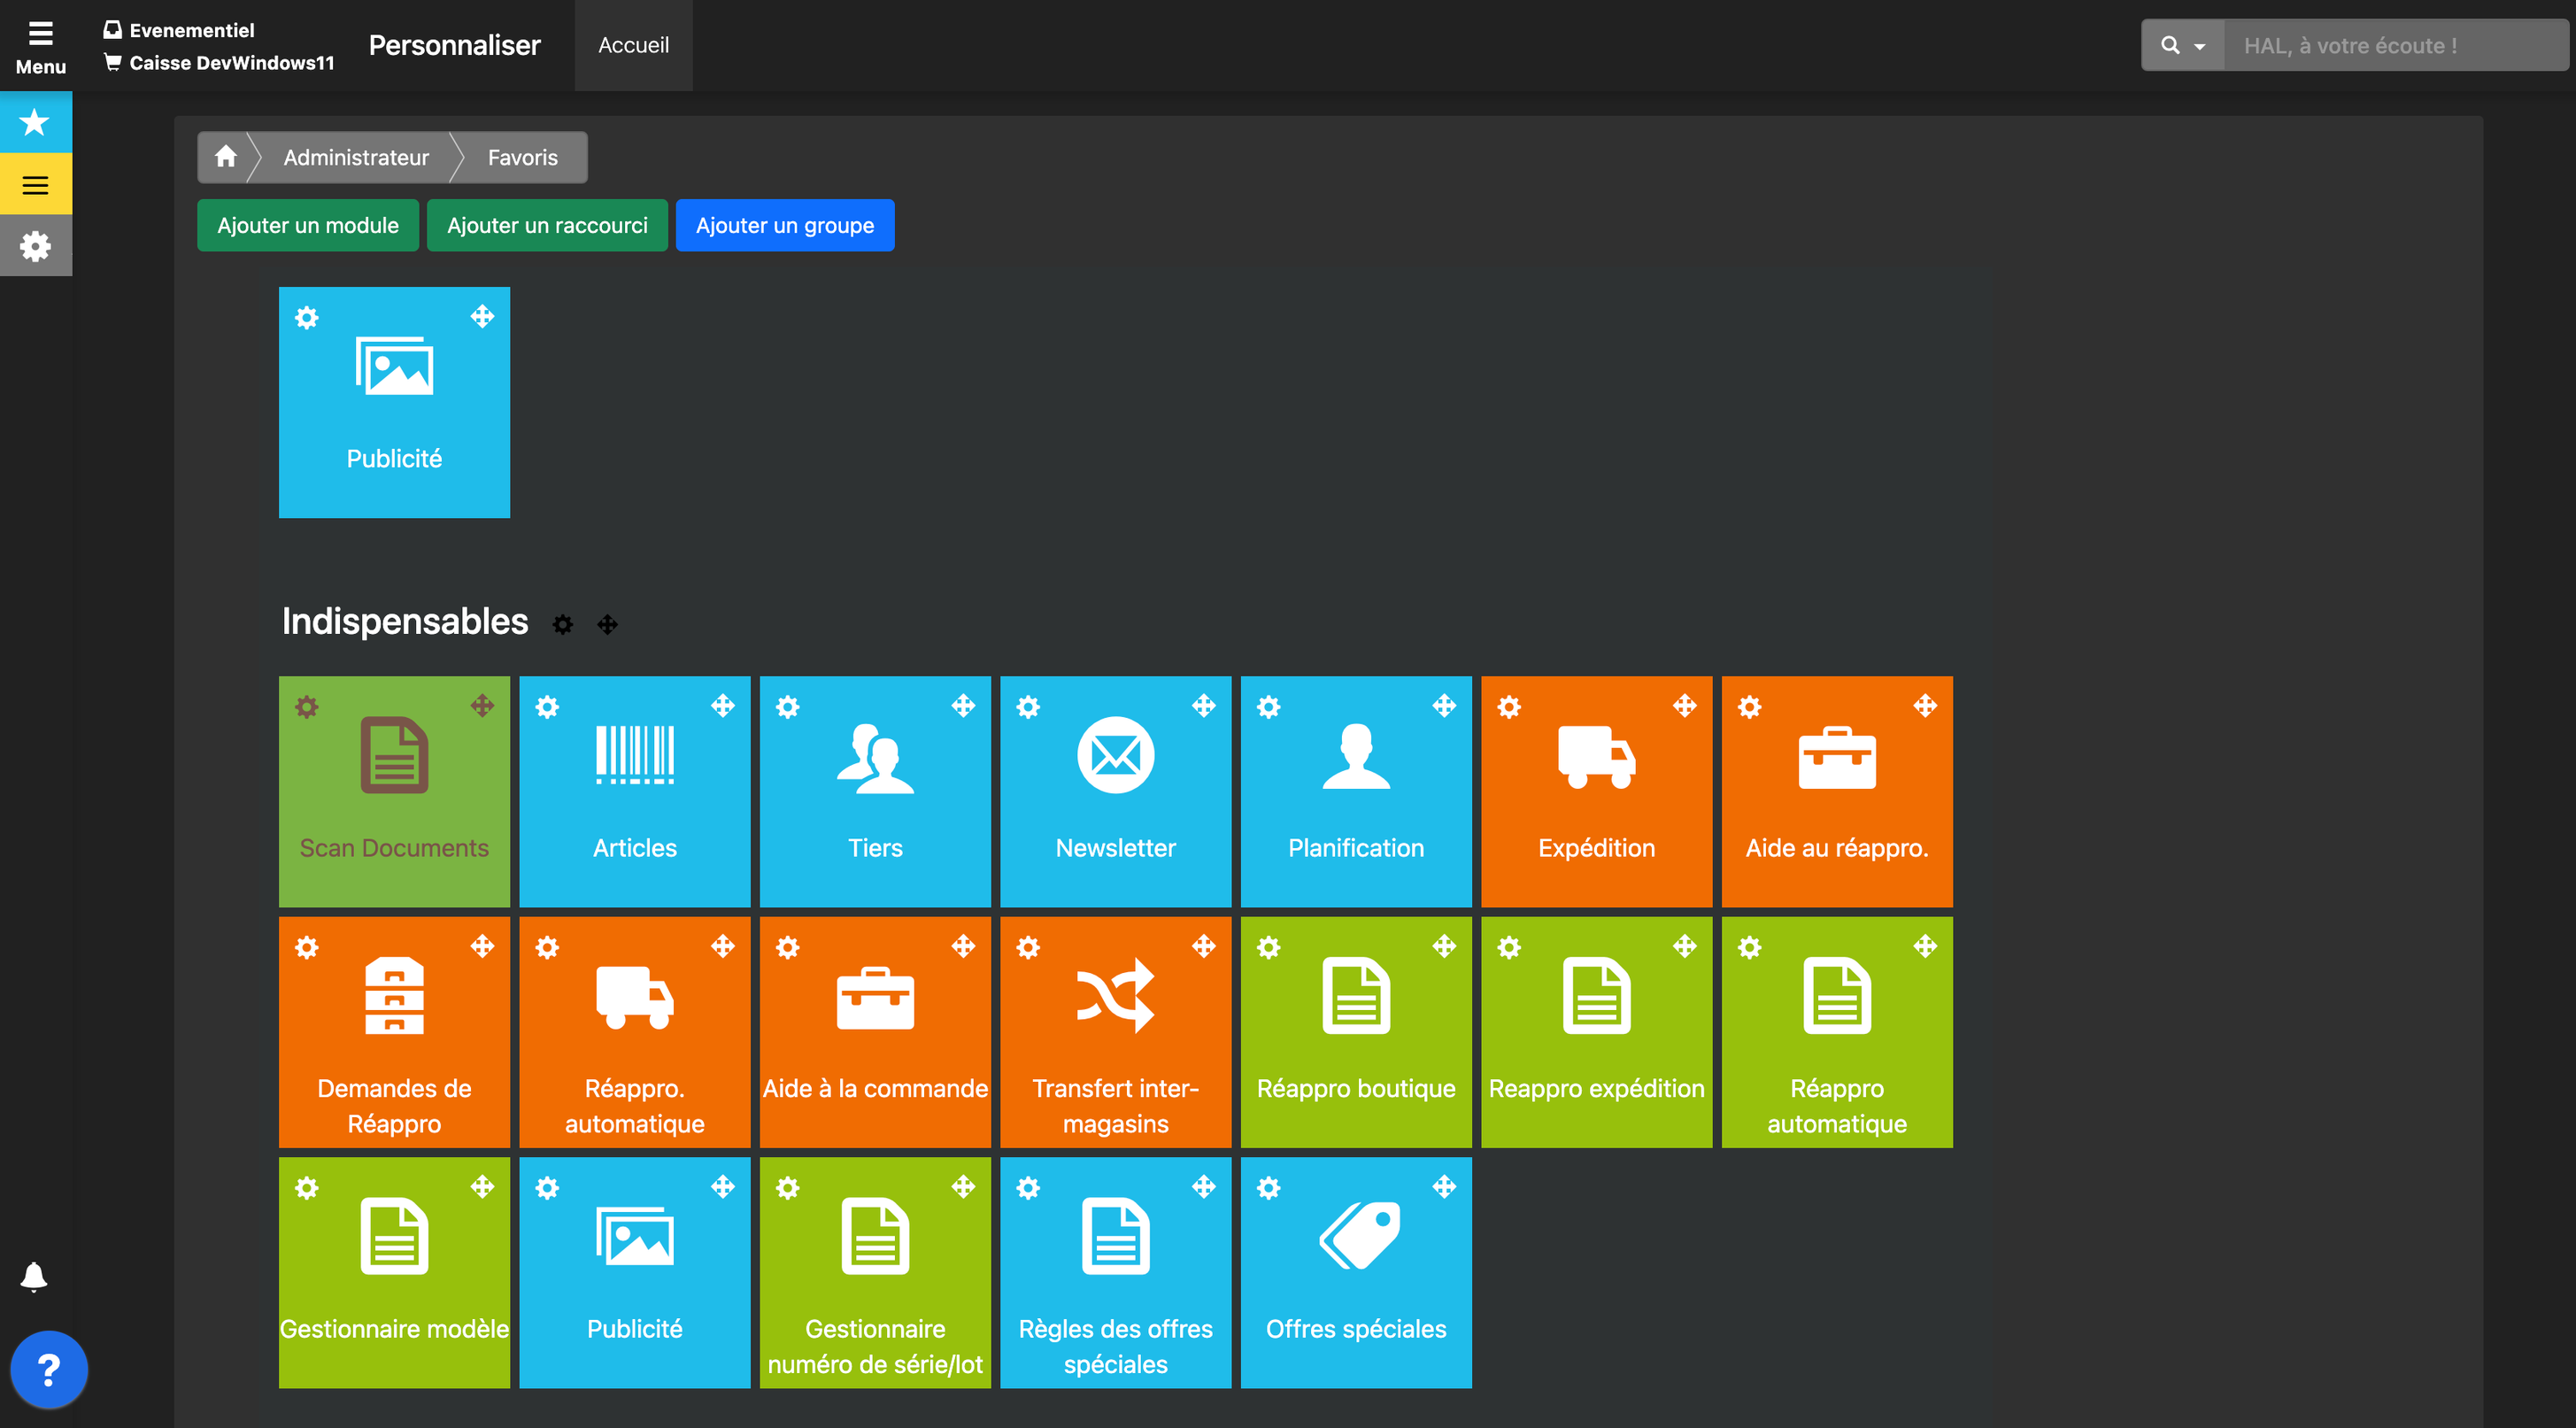Open settings gear on Demandes de Réappro tile
The width and height of the screenshot is (2576, 1428).
click(x=307, y=947)
